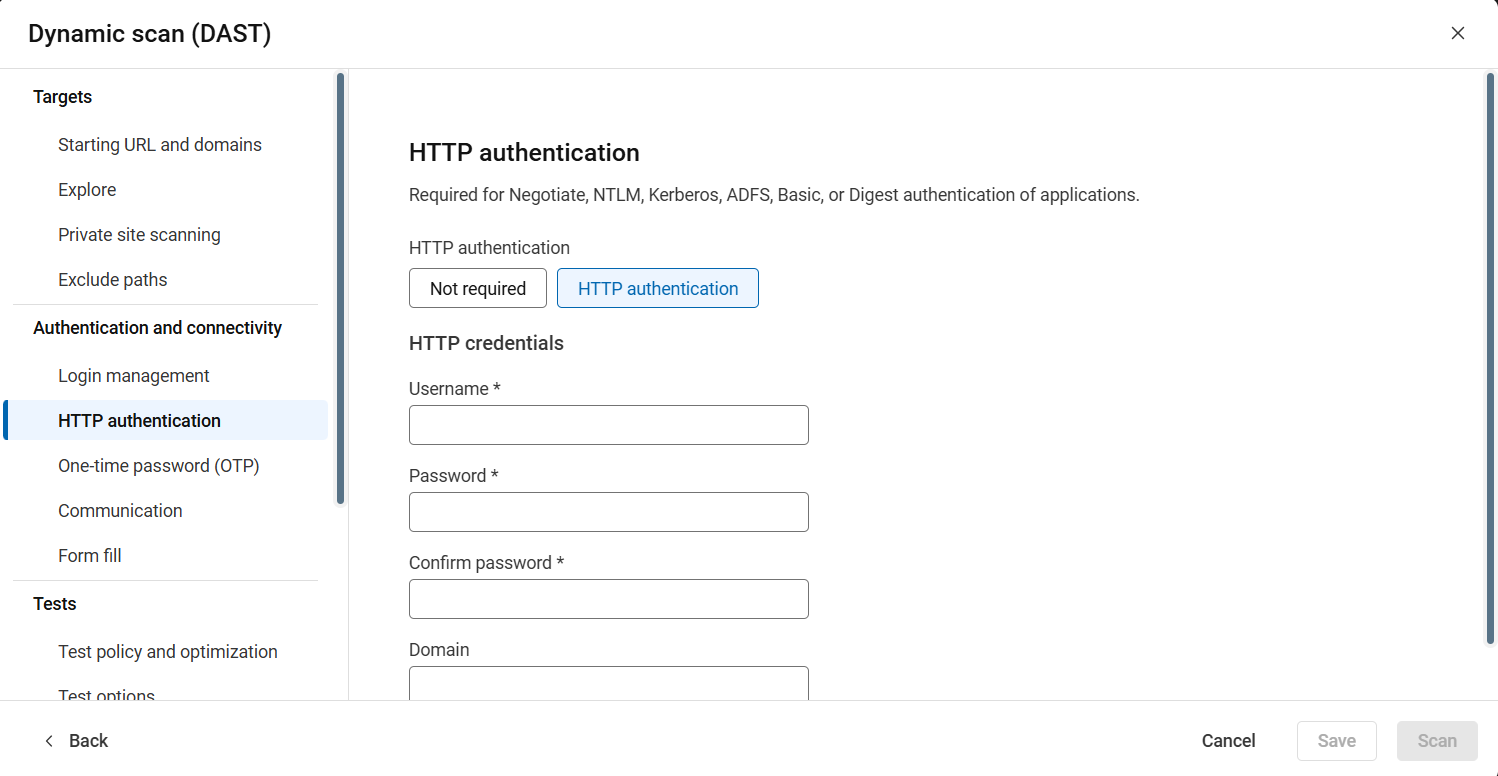The height and width of the screenshot is (776, 1498).
Task: Open Login management section
Action: click(x=134, y=376)
